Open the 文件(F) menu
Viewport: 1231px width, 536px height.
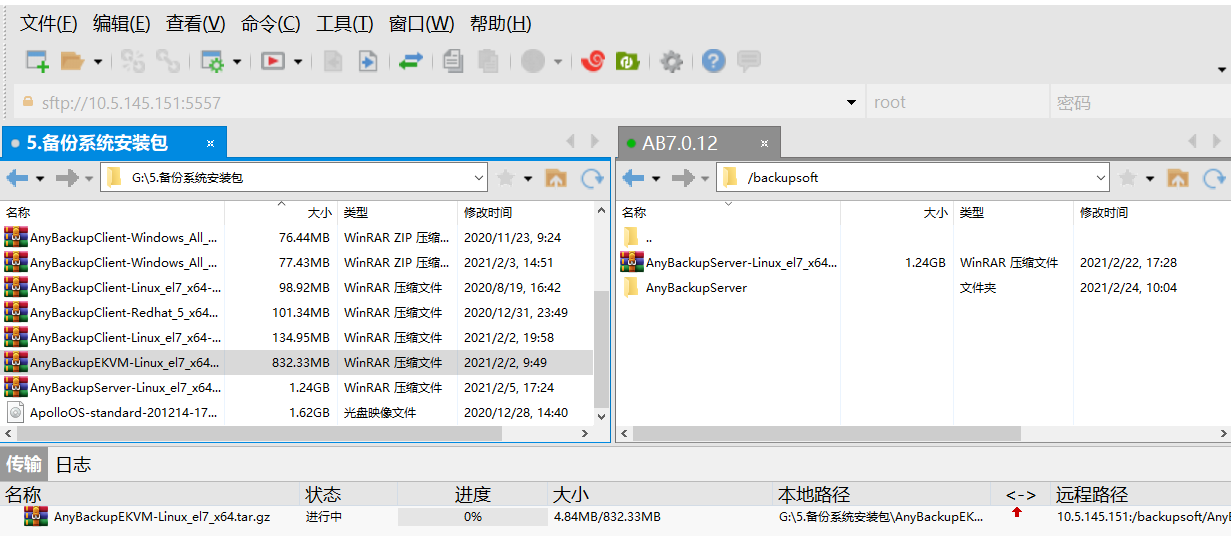[49, 24]
